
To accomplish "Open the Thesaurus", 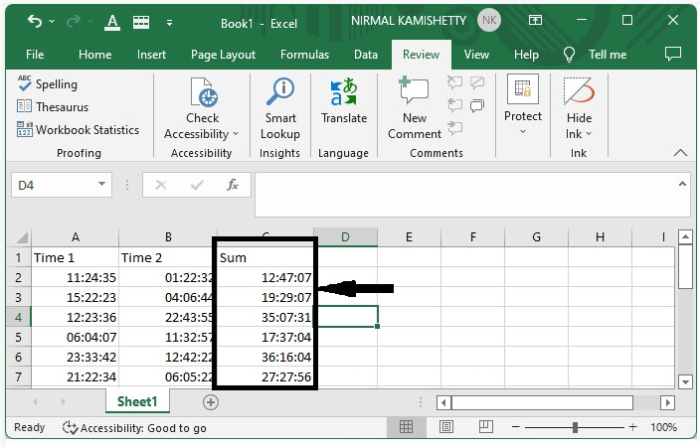I will point(53,107).
